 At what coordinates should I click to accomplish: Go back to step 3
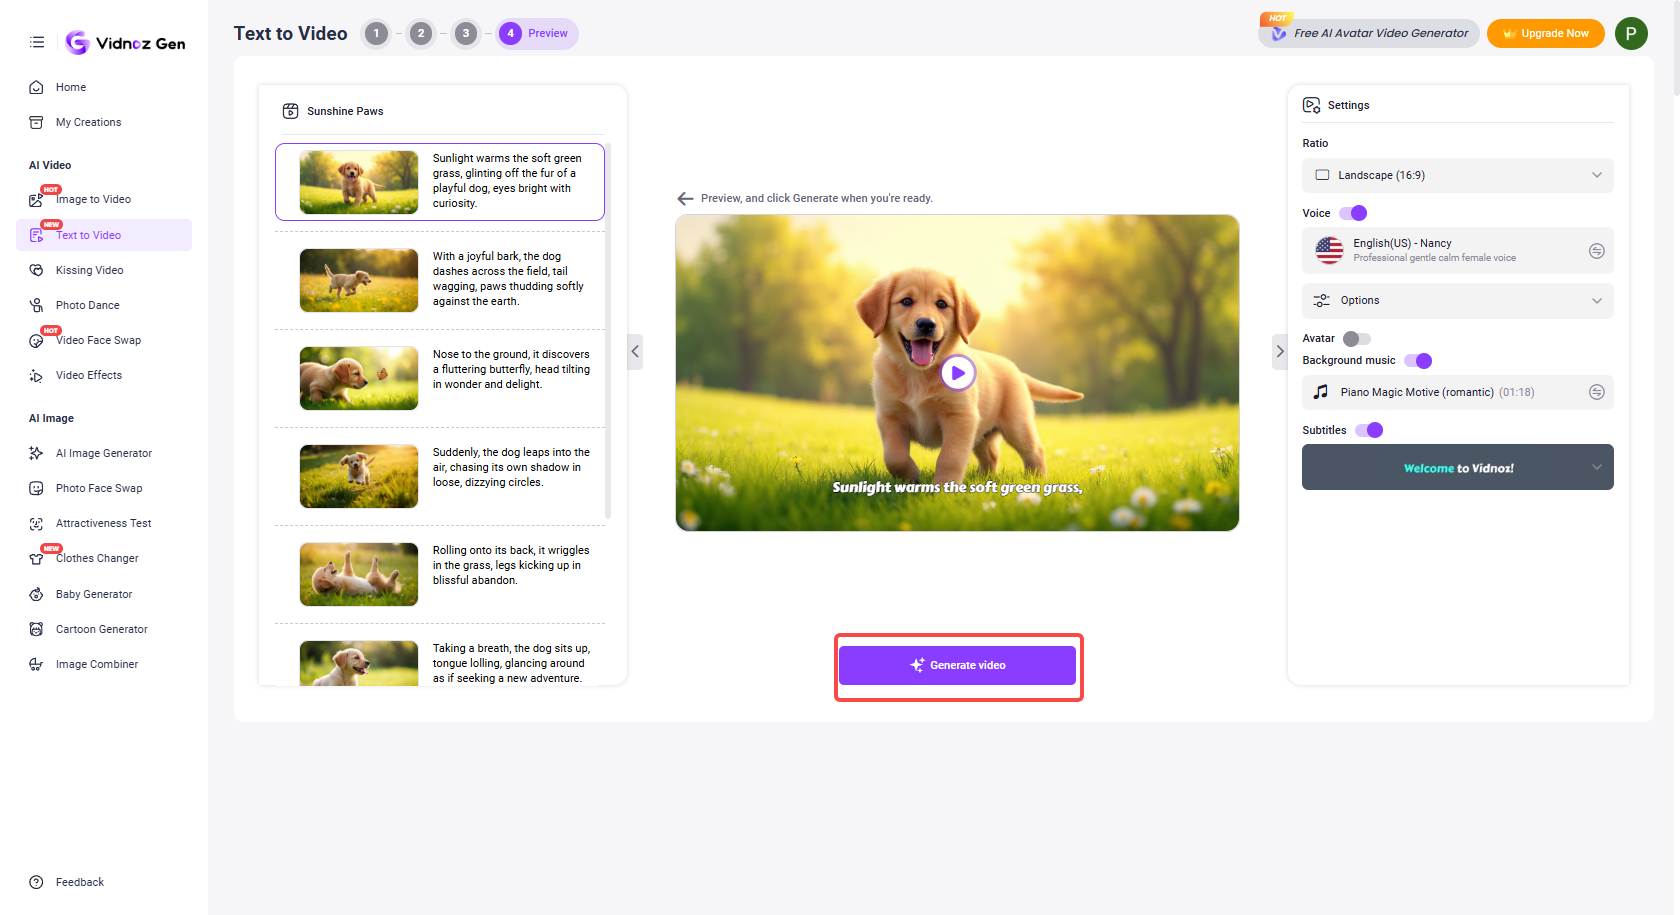click(x=466, y=33)
